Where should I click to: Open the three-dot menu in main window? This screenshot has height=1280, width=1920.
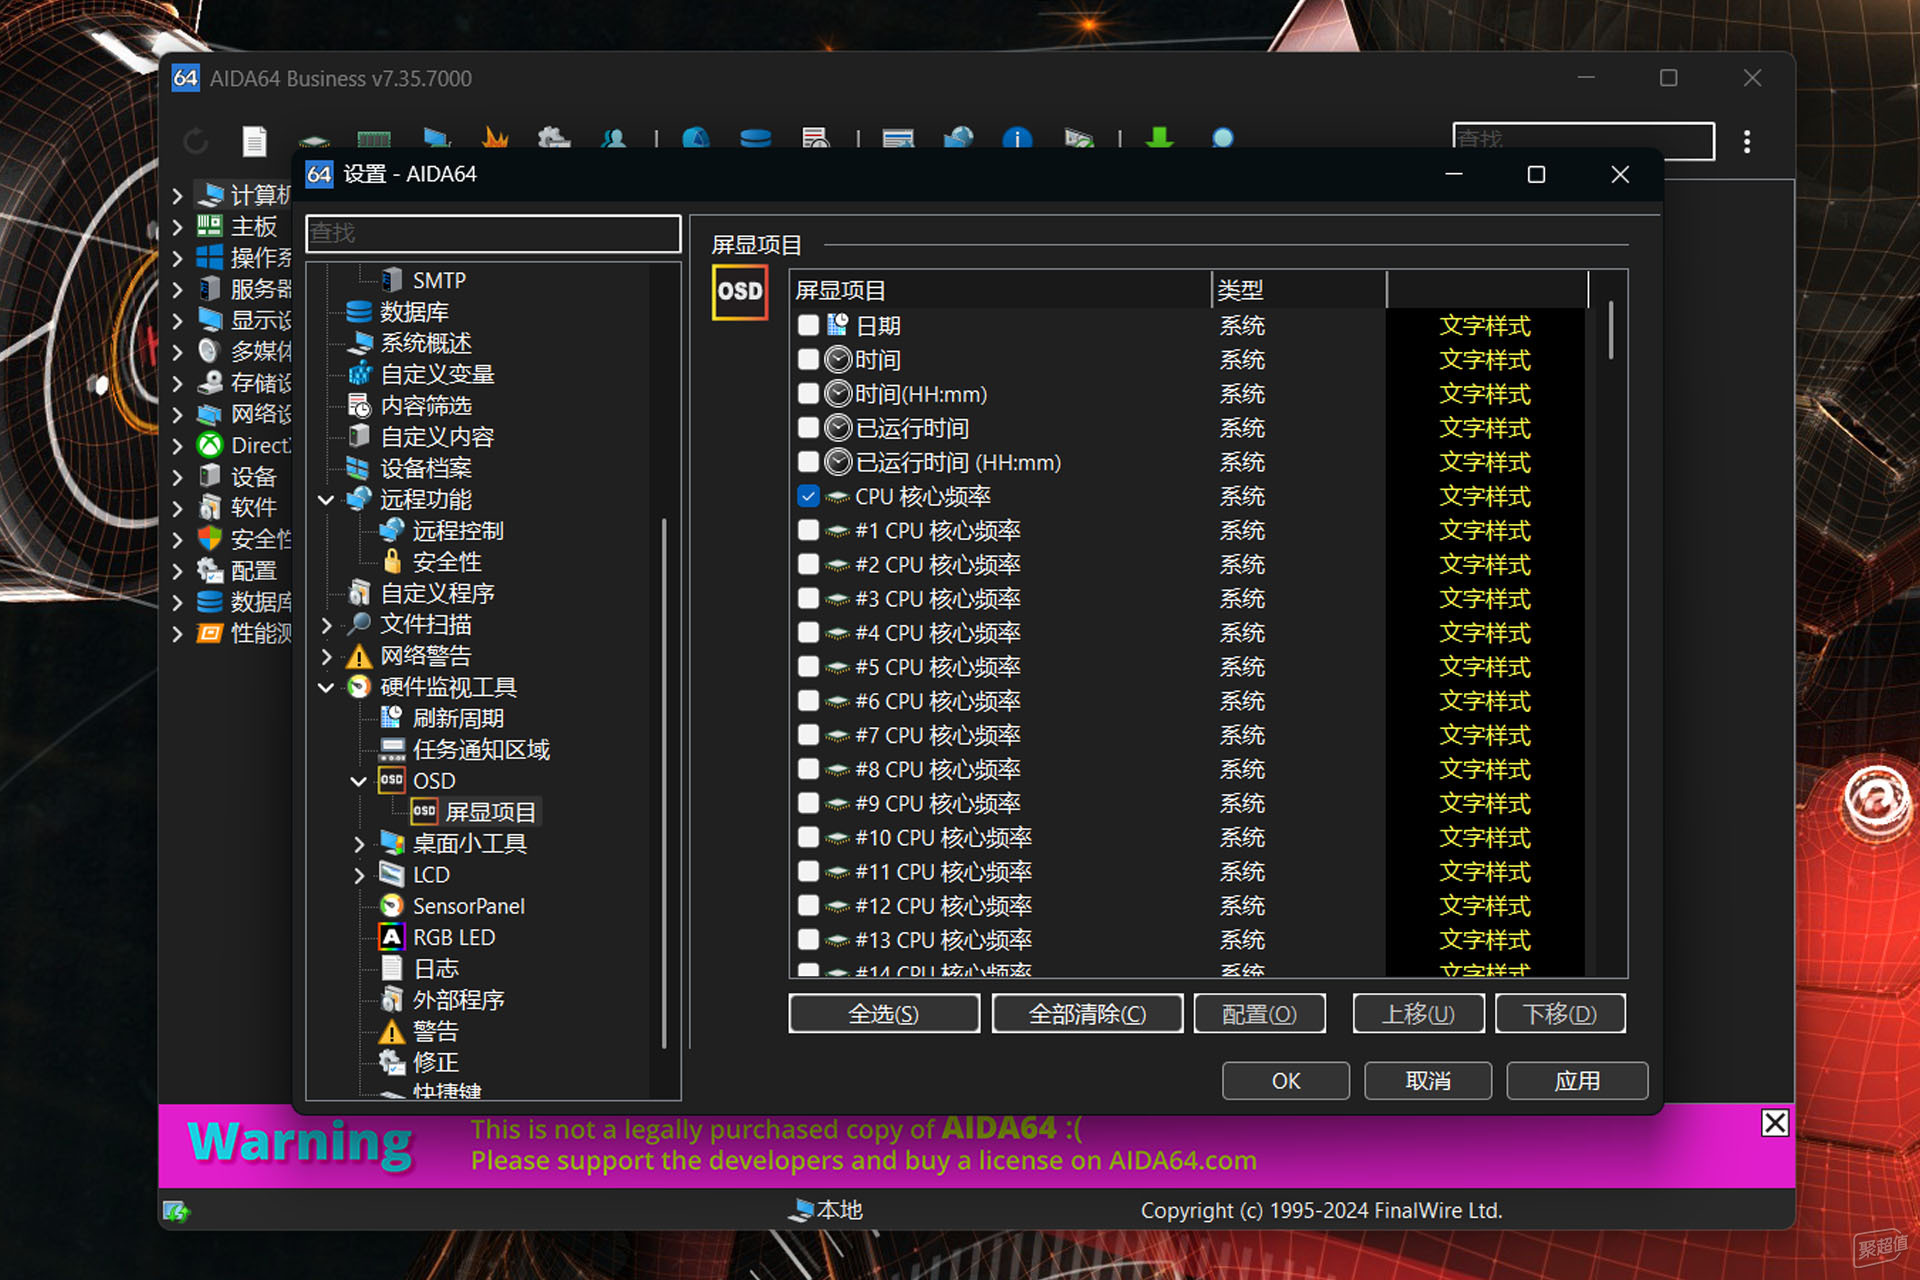pos(1747,141)
